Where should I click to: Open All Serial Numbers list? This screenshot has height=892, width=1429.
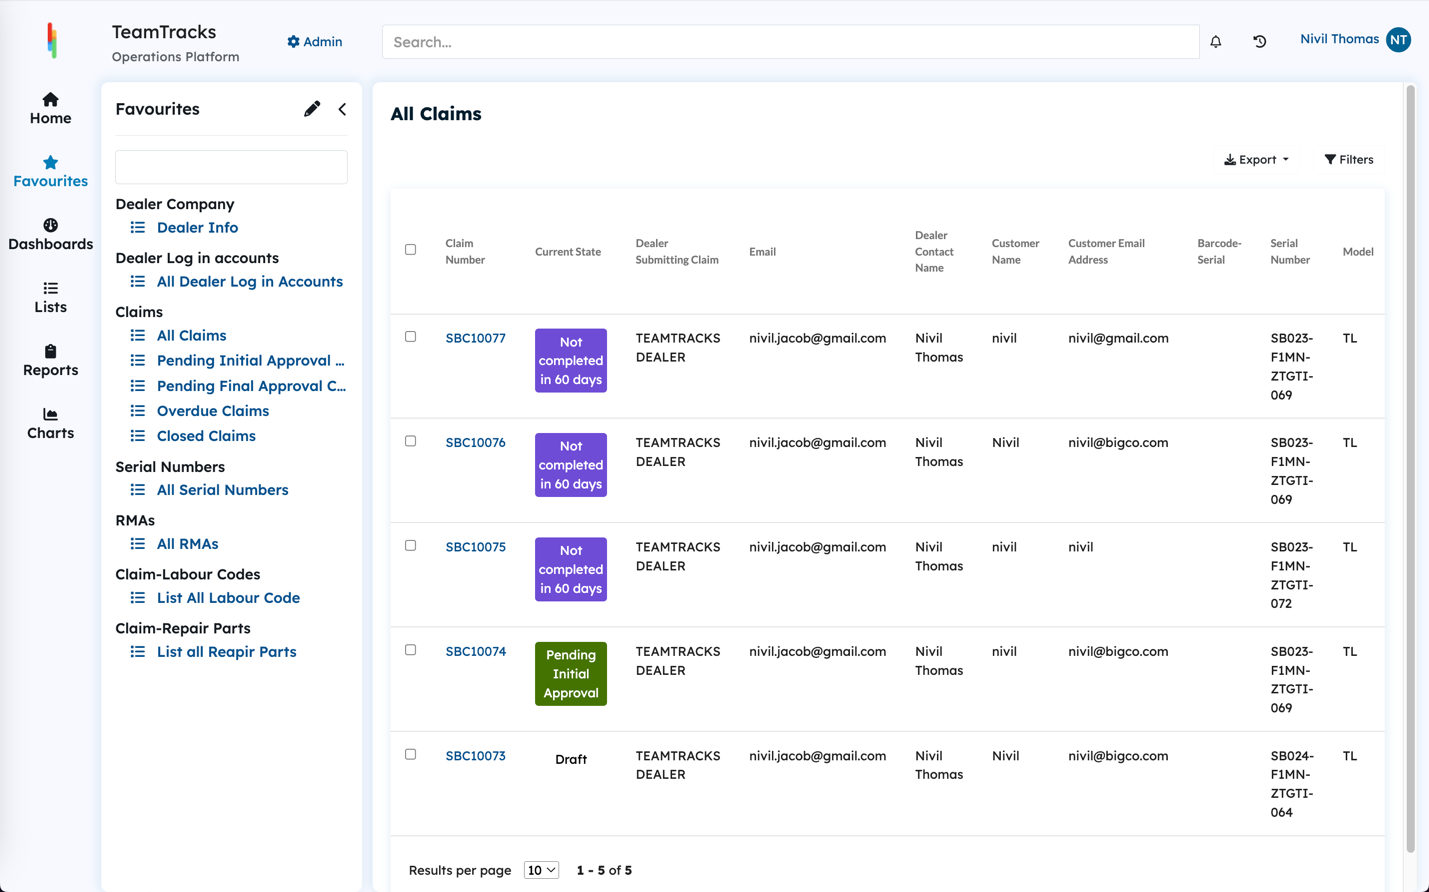[x=222, y=490]
